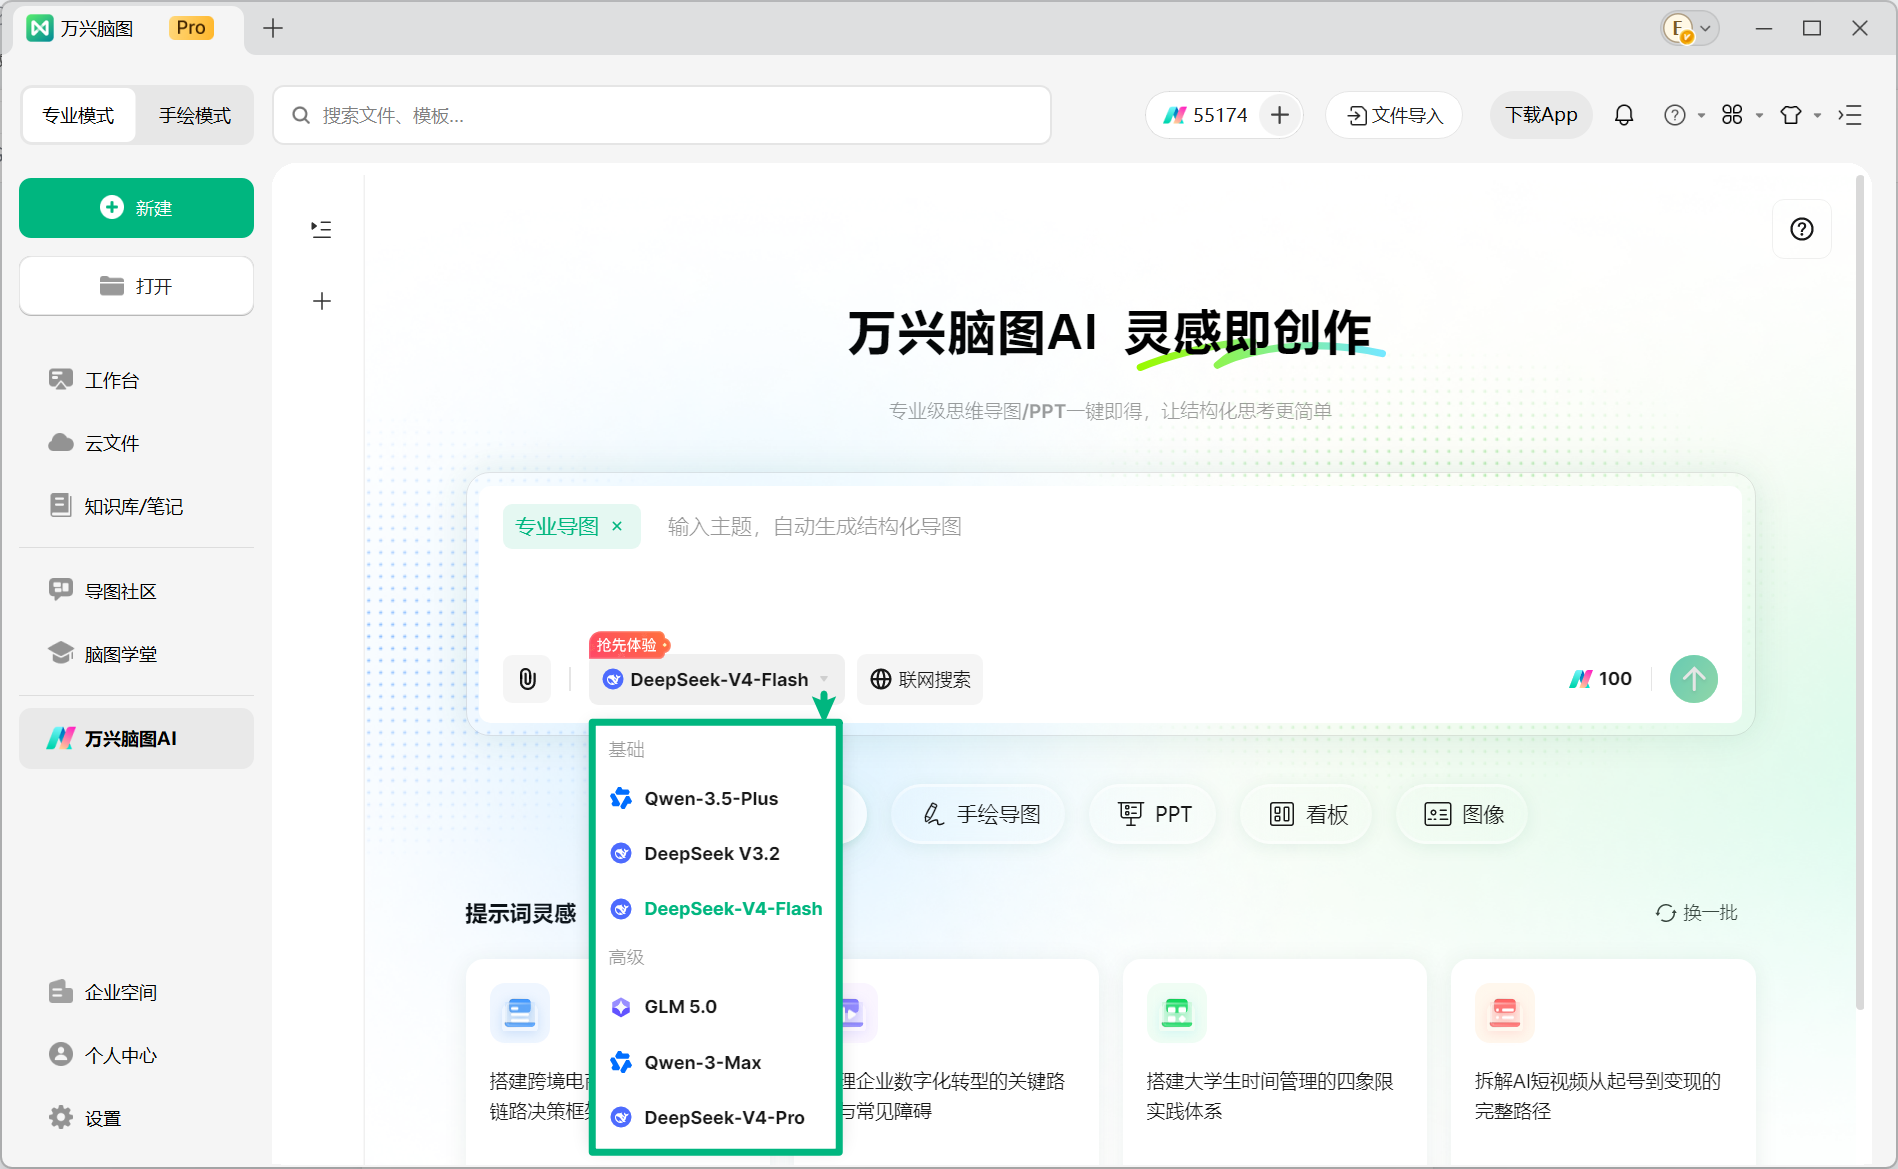Click the 100 credits cost indicator
The image size is (1898, 1169).
tap(1600, 679)
